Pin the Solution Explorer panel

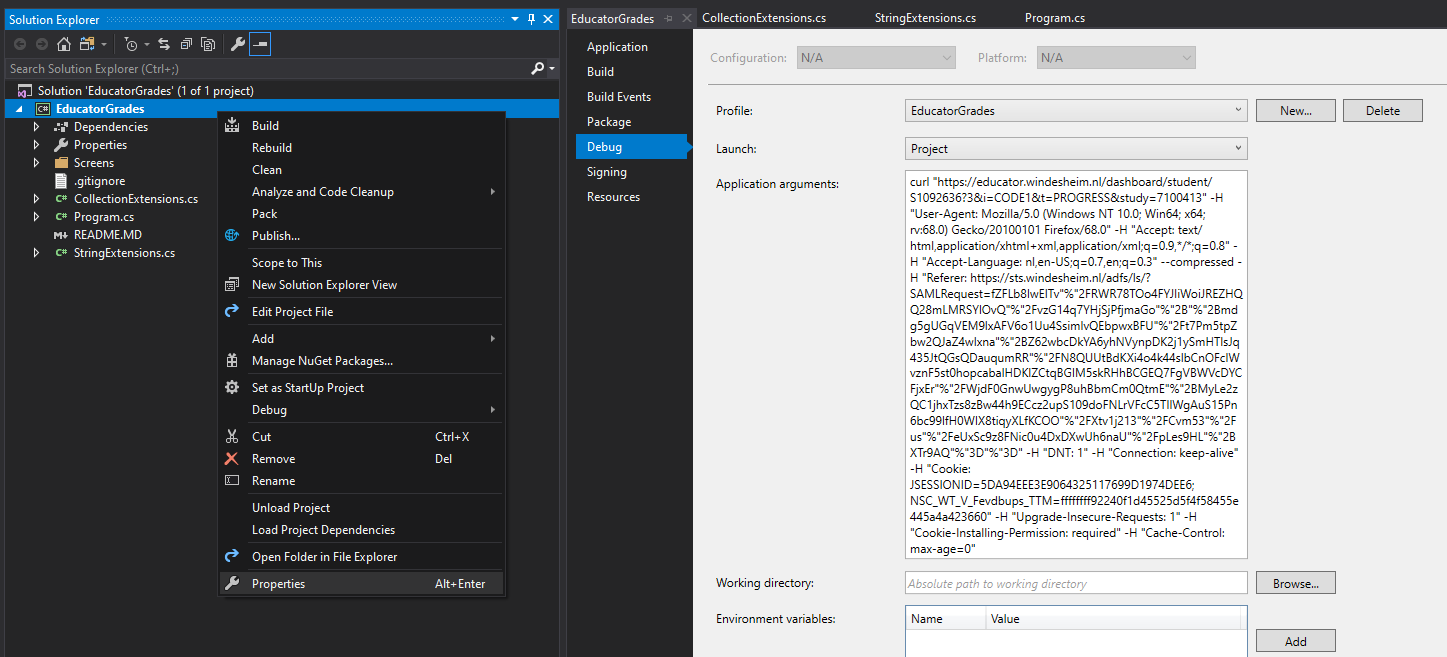(531, 19)
